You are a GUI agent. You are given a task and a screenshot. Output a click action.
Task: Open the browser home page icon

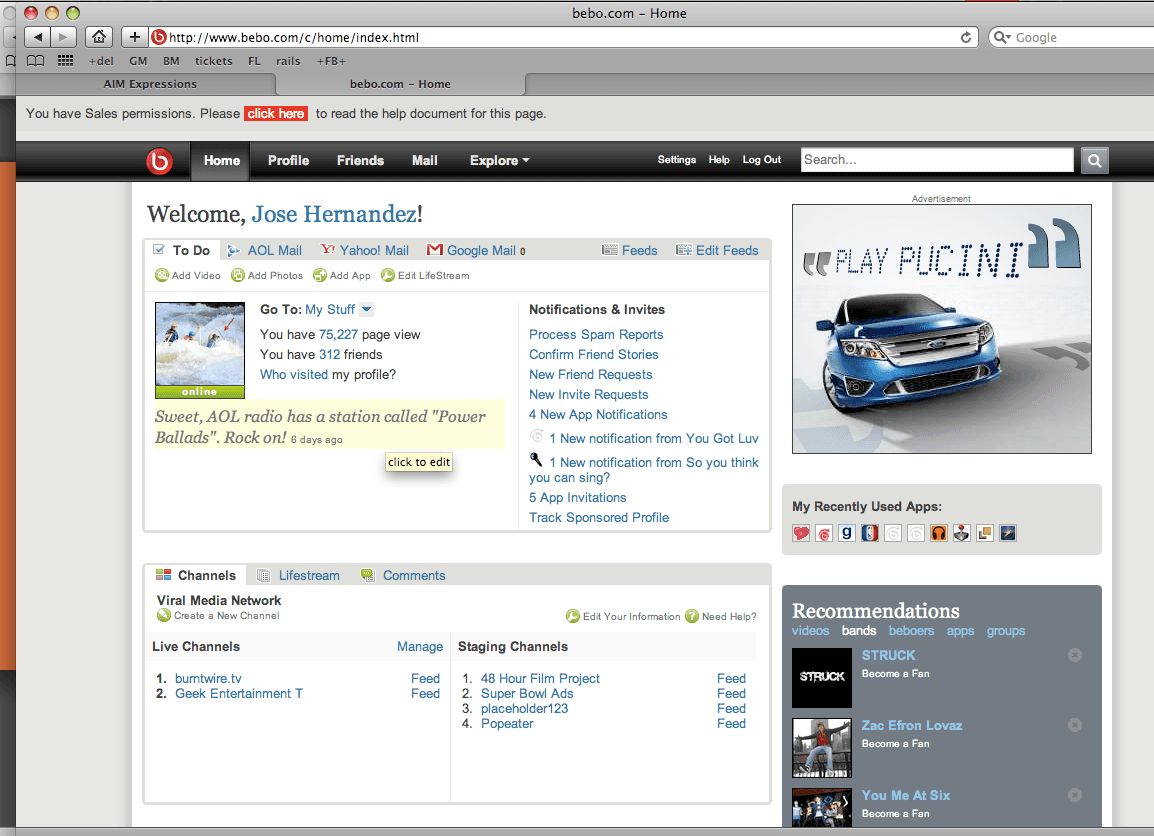coord(99,37)
